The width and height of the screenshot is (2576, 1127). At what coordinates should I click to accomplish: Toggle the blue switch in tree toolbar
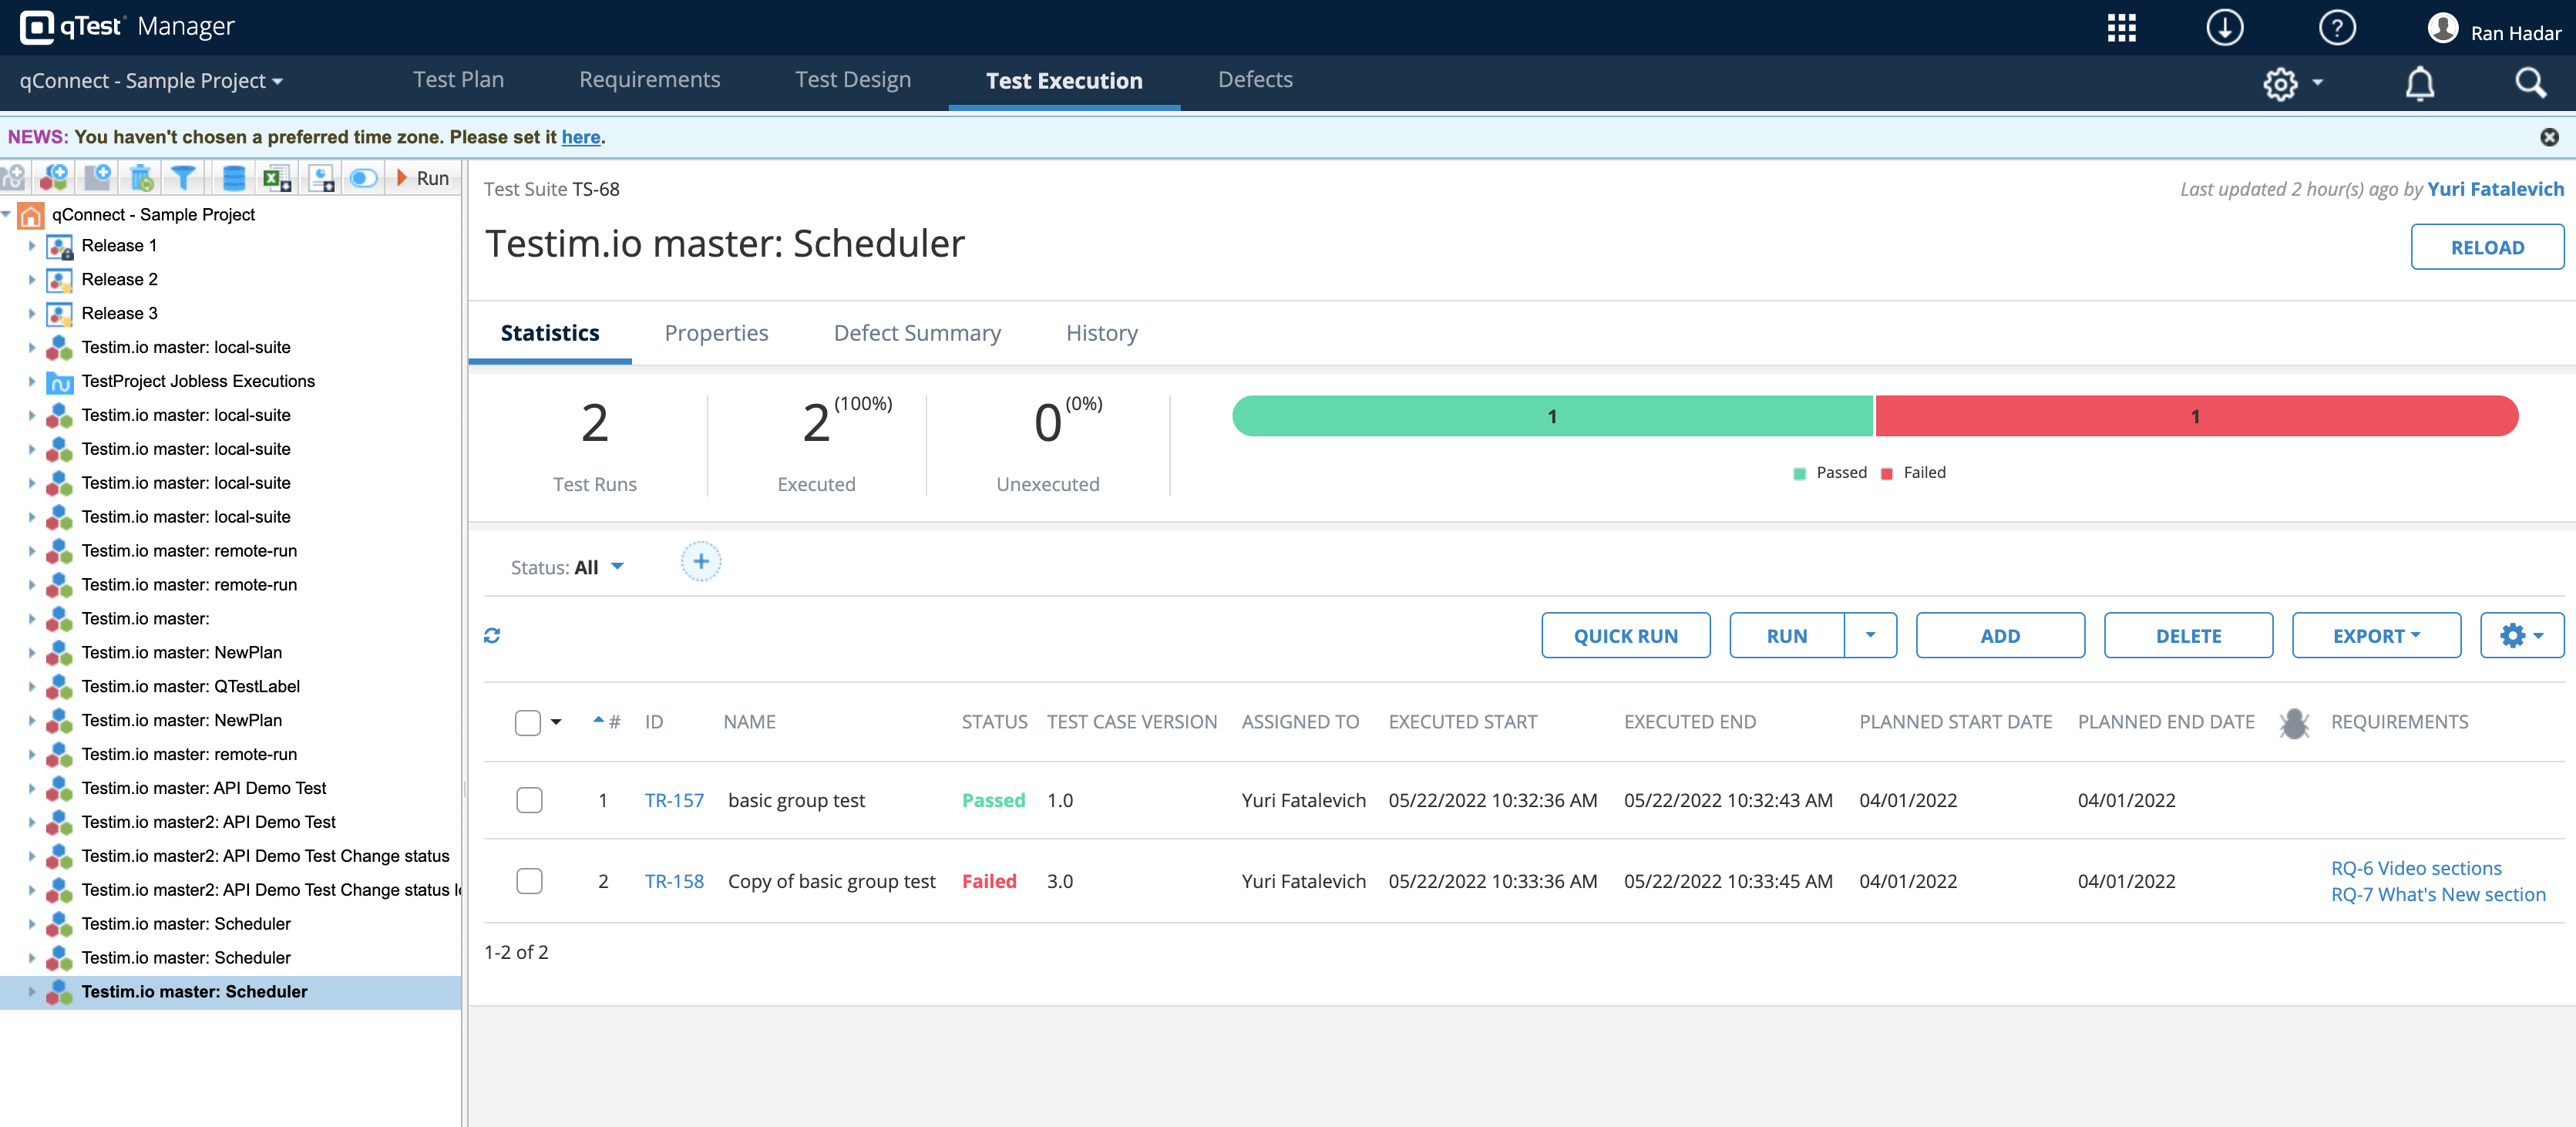tap(363, 178)
